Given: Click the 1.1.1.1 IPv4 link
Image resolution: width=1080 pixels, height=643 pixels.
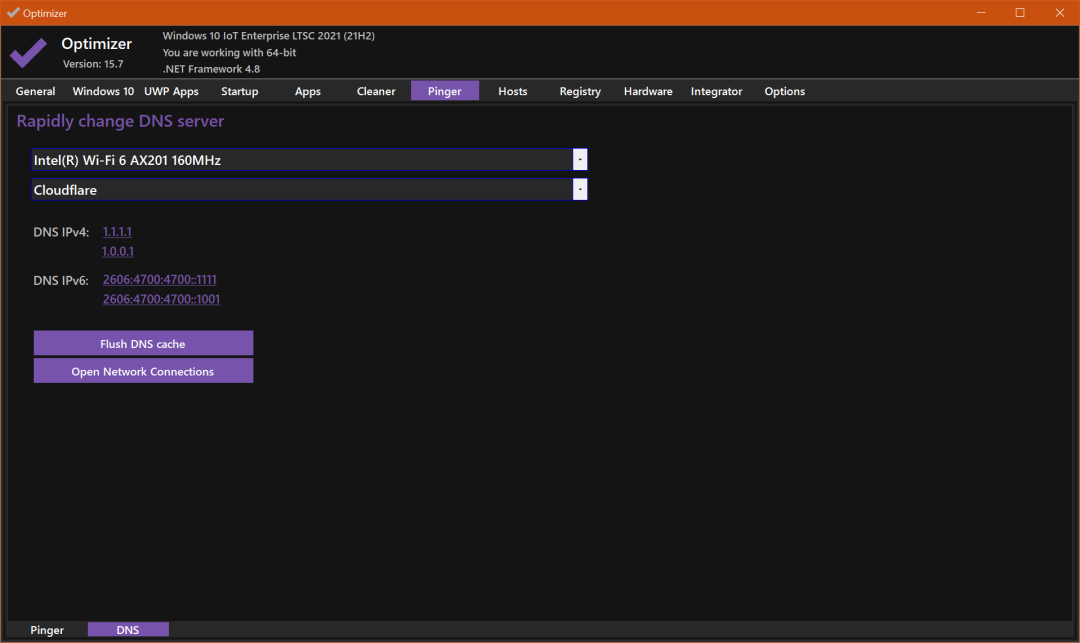Looking at the screenshot, I should 117,232.
